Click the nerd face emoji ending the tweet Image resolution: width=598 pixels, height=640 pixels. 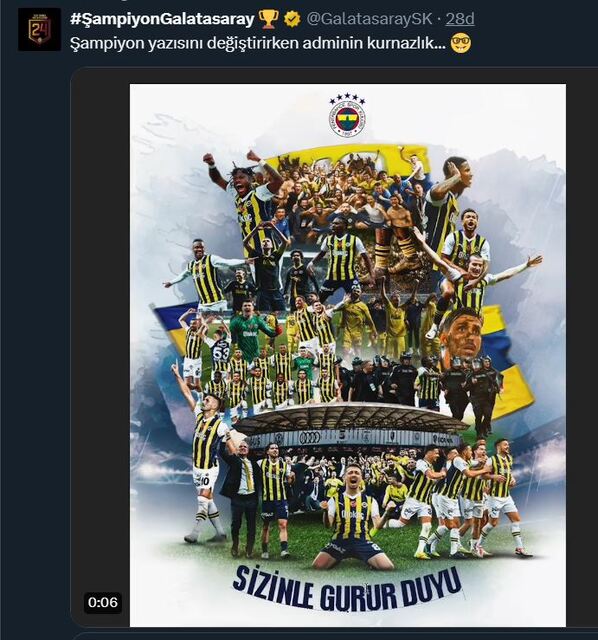coord(461,43)
